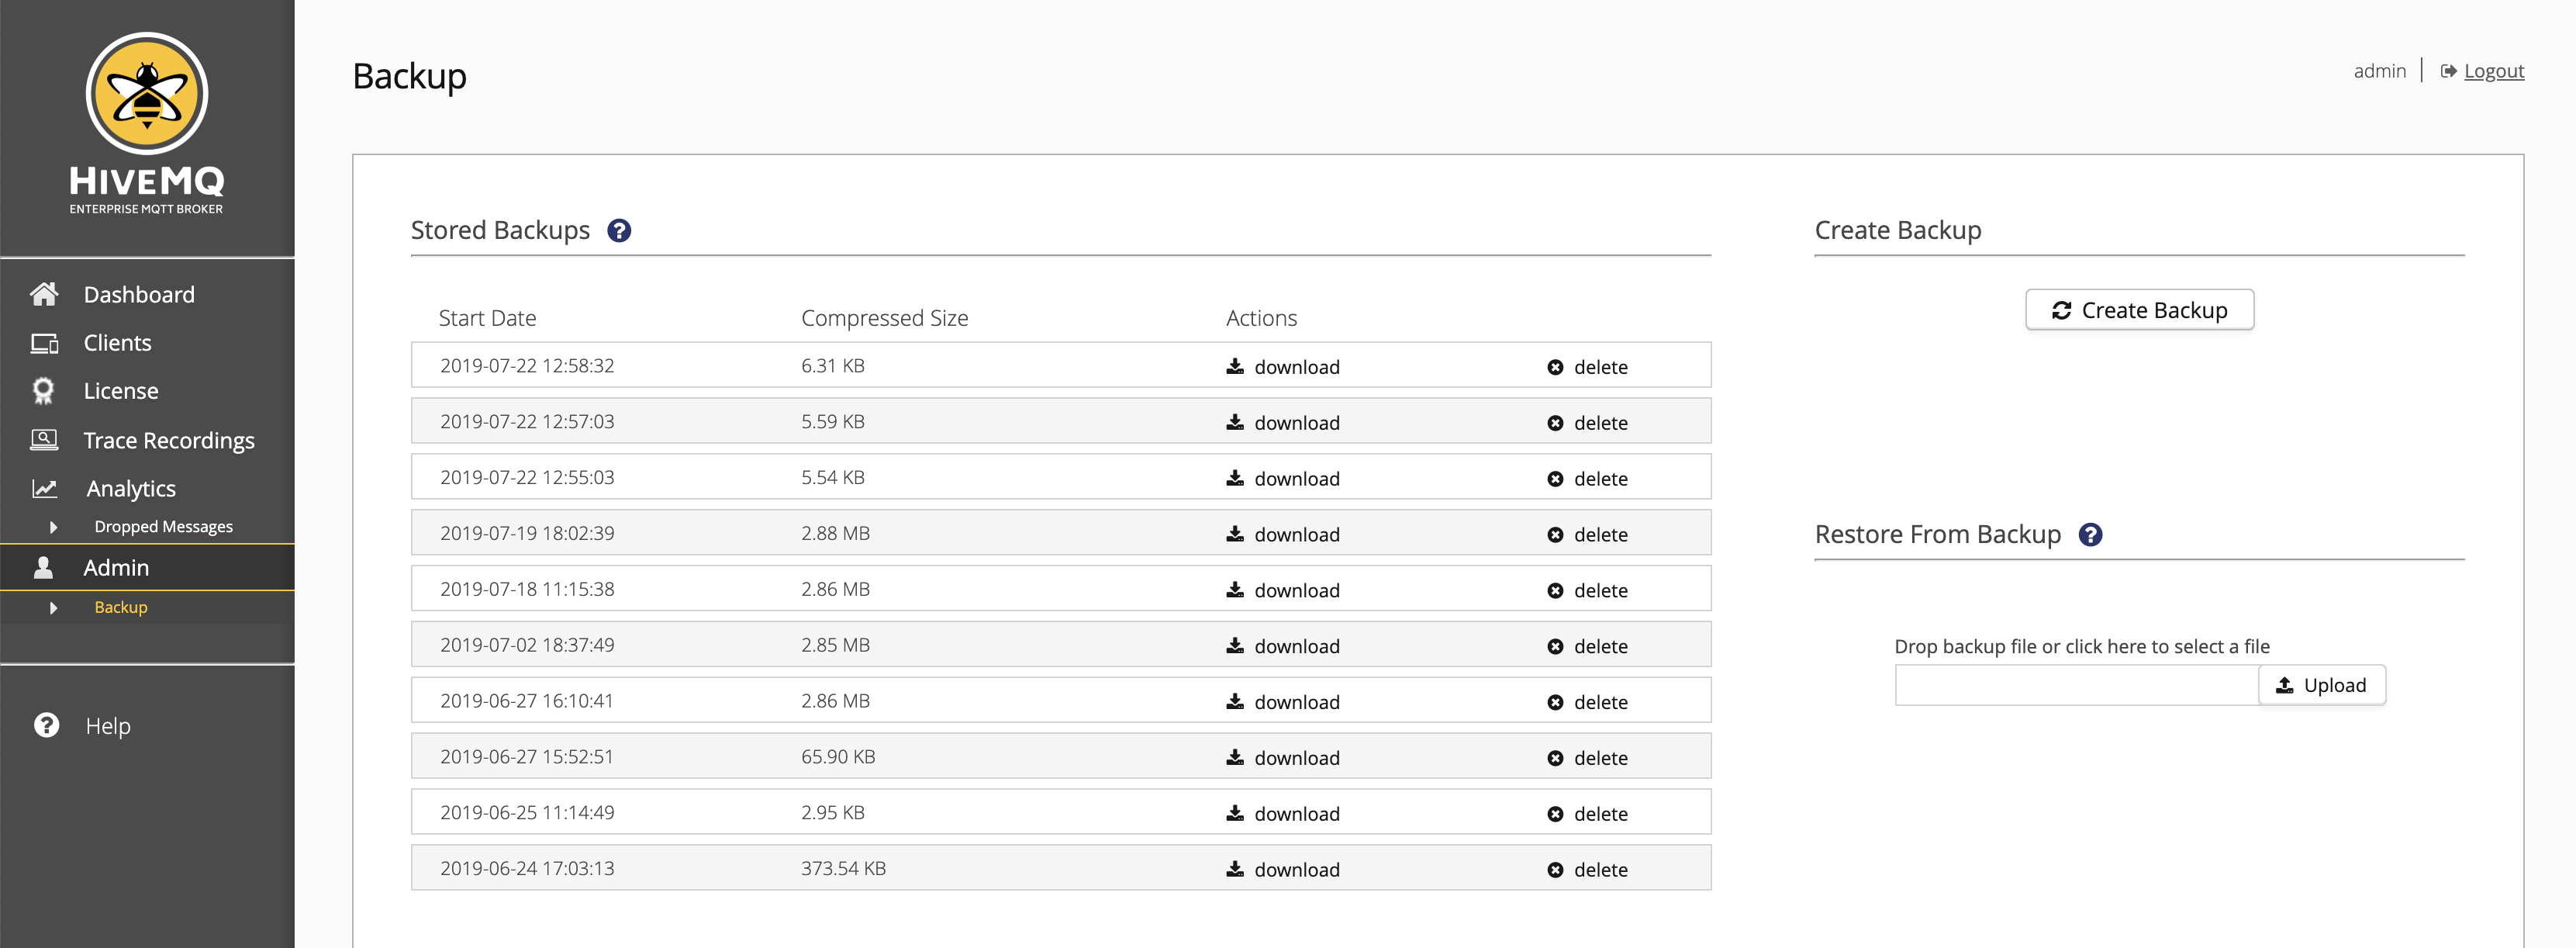Download the 373.54 KB backup
Viewport: 2576px width, 948px height.
[1283, 871]
